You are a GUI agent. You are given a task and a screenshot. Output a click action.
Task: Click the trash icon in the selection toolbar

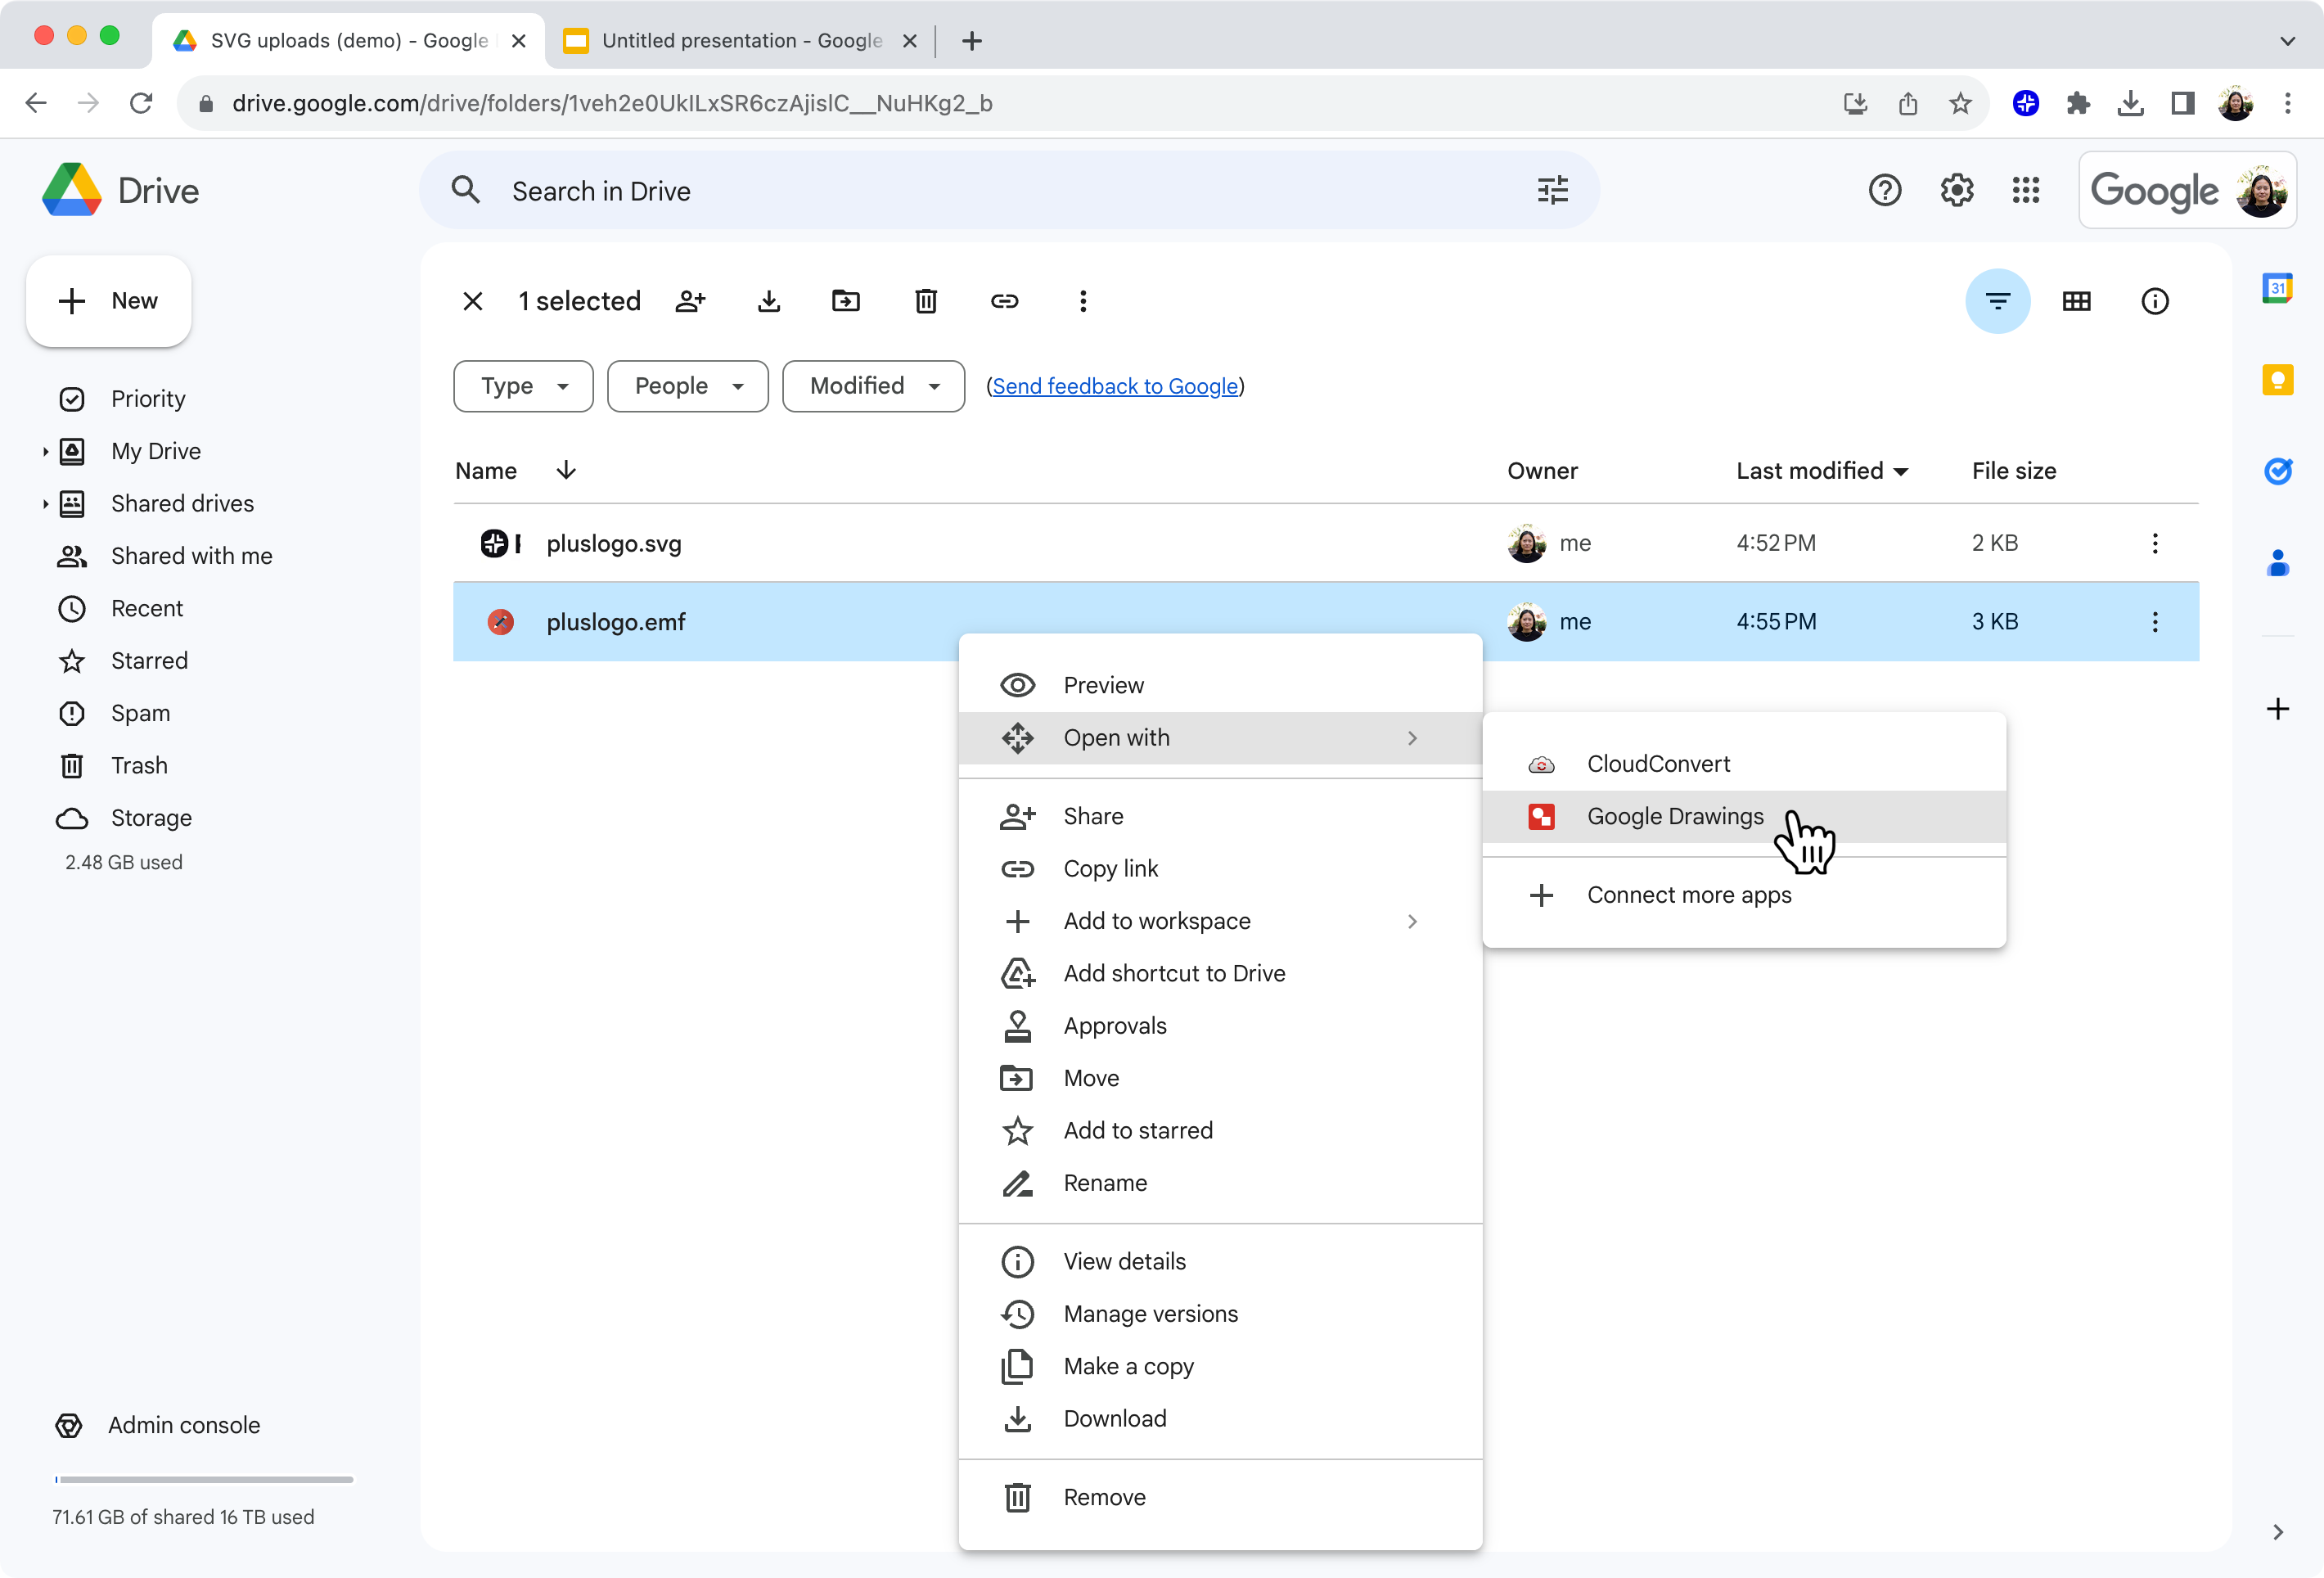(926, 301)
